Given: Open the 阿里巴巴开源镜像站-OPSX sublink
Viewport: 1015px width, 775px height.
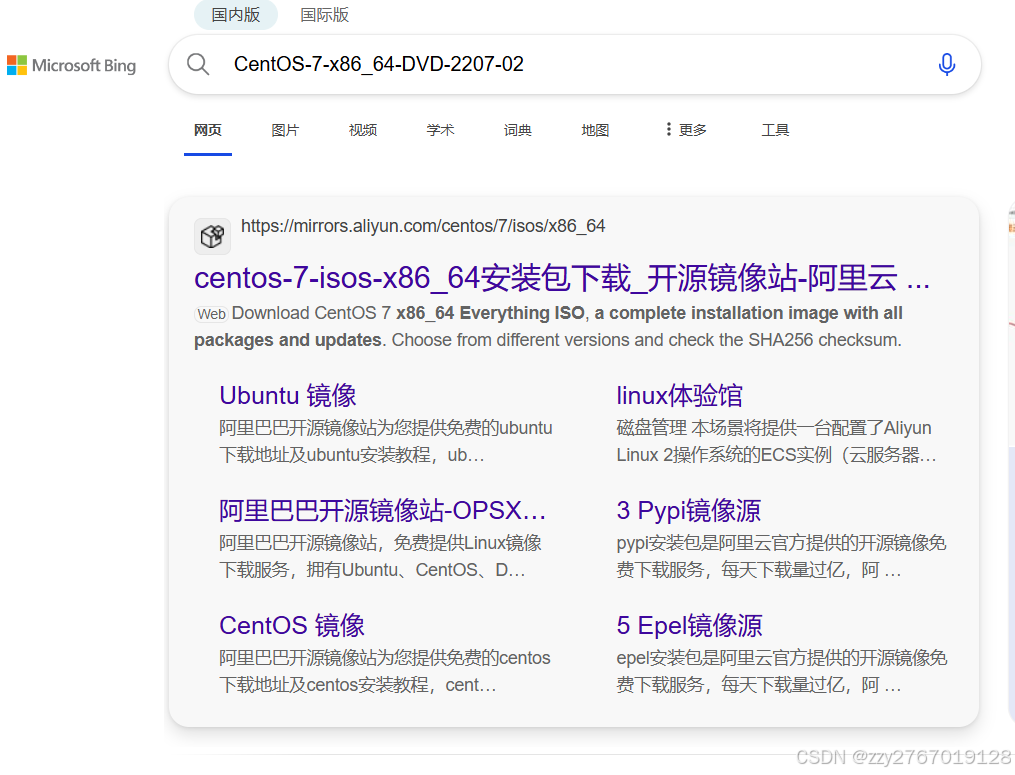Looking at the screenshot, I should pos(383,511).
